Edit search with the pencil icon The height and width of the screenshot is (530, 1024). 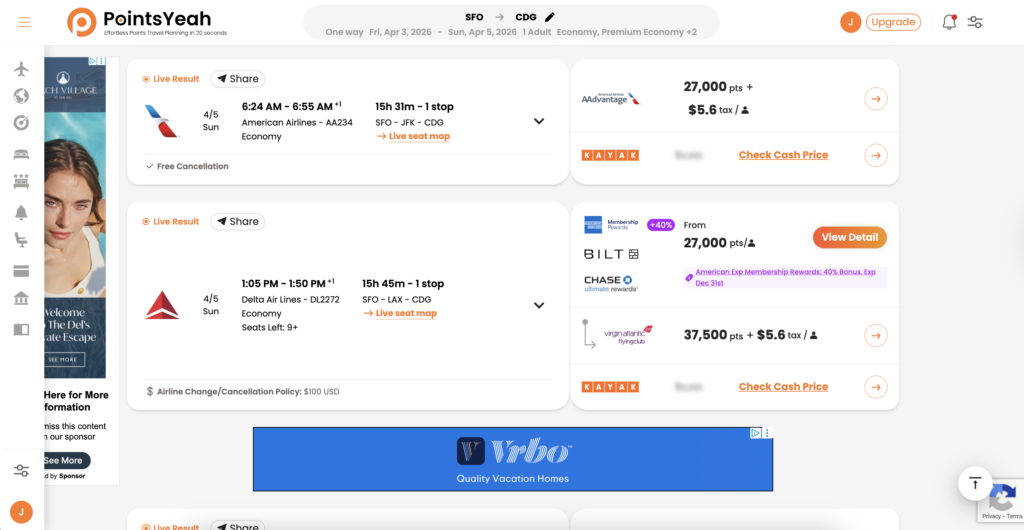pos(549,17)
